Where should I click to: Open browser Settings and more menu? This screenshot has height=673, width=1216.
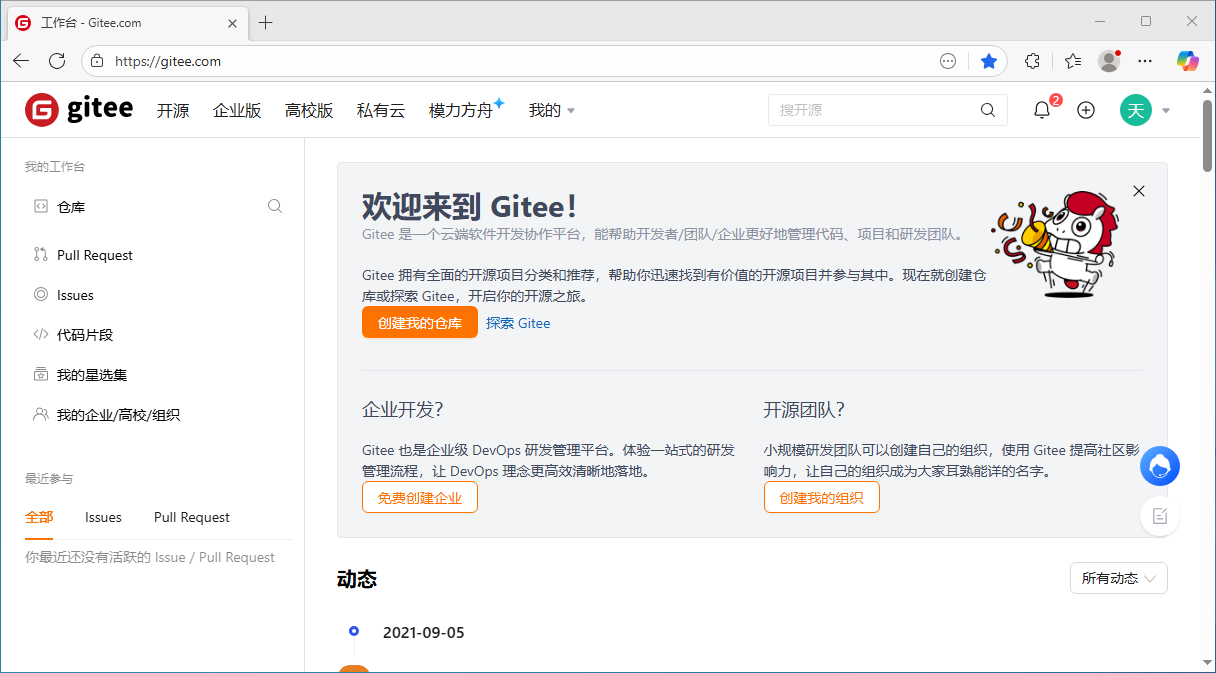[1146, 61]
